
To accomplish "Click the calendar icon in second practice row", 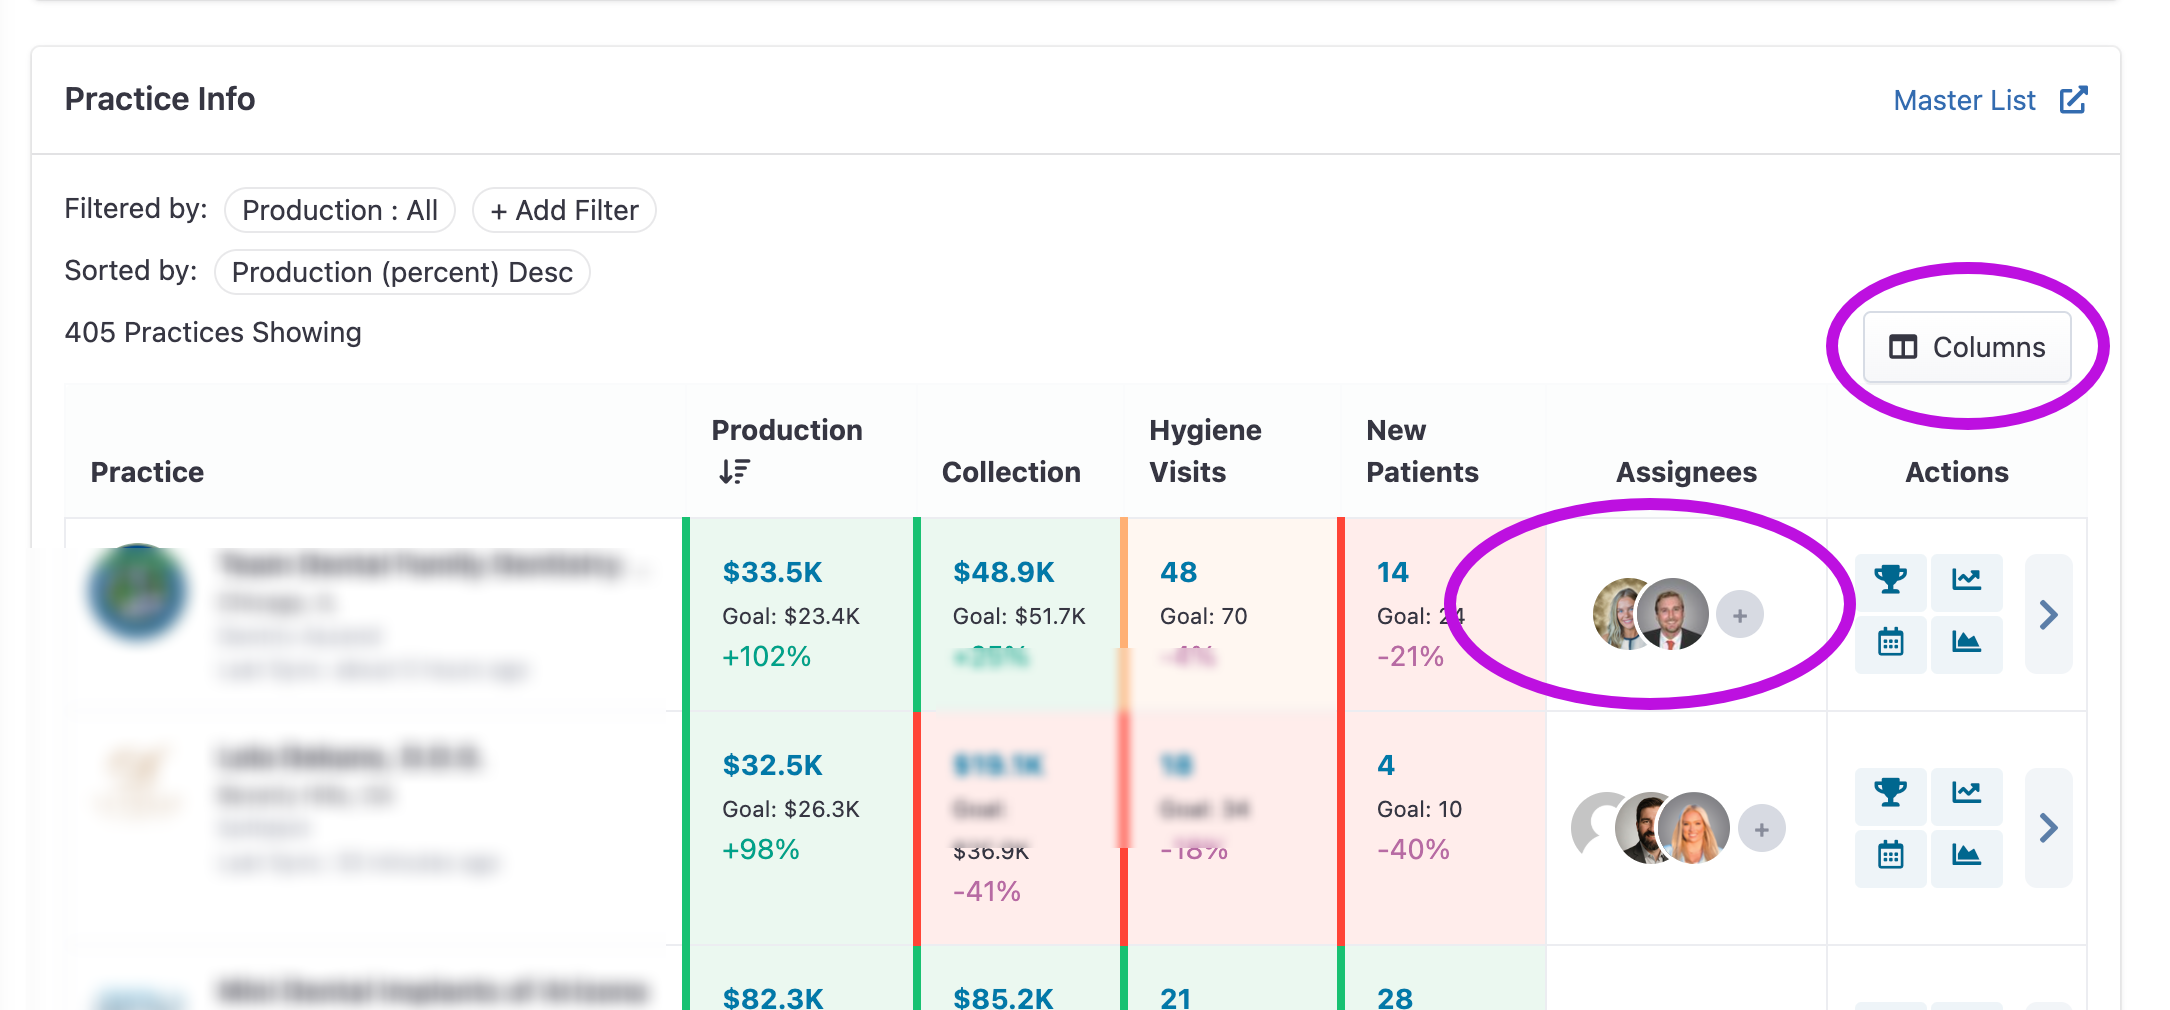I will coord(1890,857).
